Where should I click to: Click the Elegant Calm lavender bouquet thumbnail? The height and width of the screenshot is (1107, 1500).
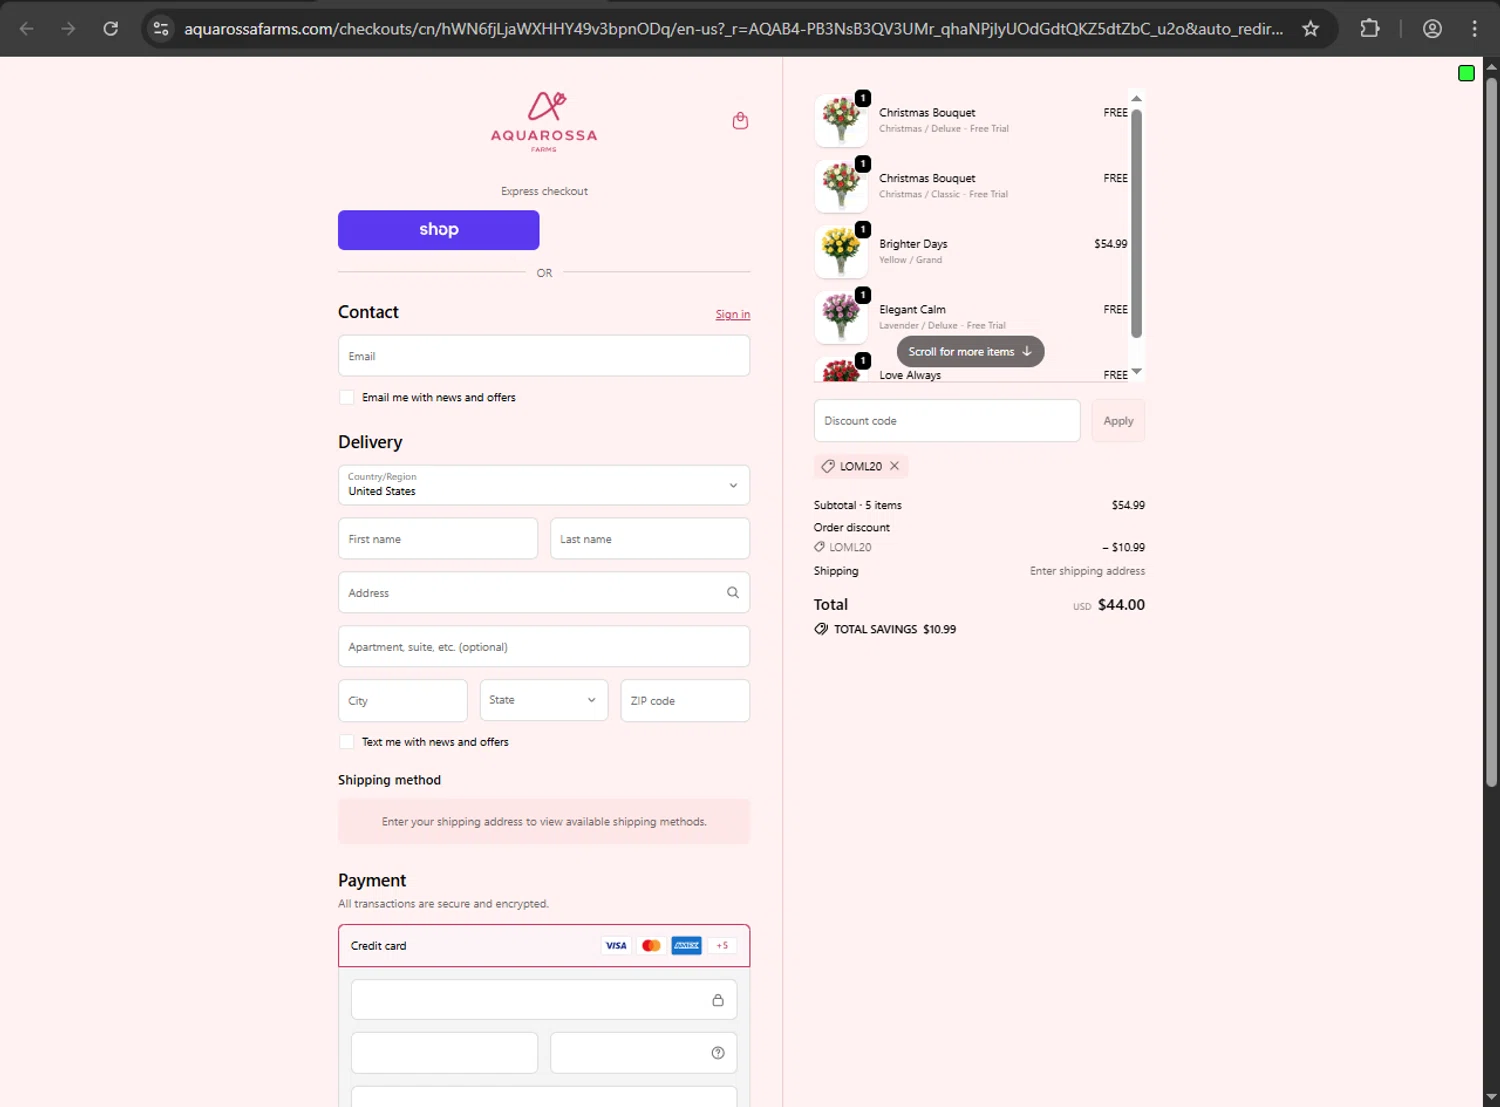(x=841, y=317)
